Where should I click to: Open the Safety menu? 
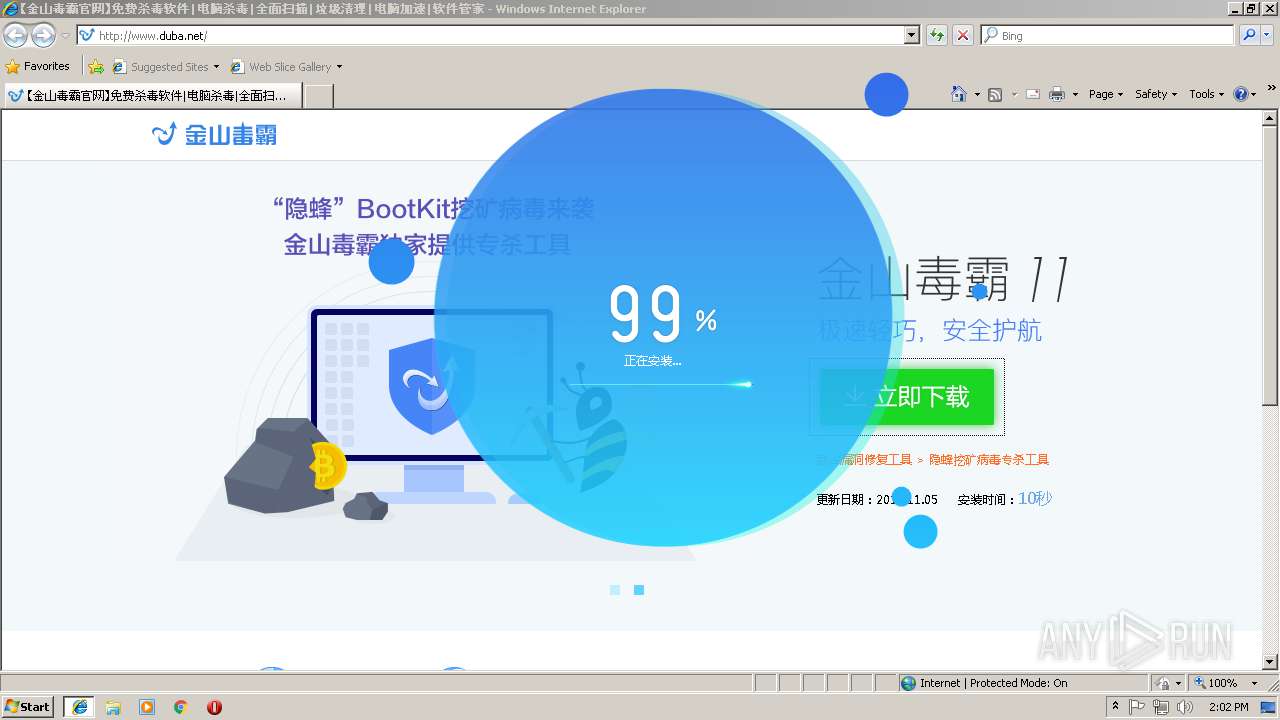pyautogui.click(x=1156, y=94)
